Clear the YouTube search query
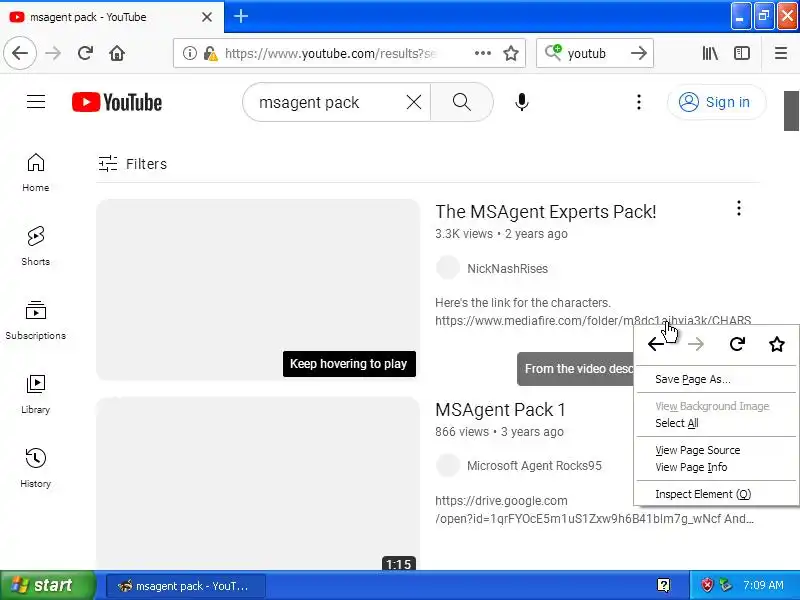Image resolution: width=800 pixels, height=600 pixels. tap(414, 102)
